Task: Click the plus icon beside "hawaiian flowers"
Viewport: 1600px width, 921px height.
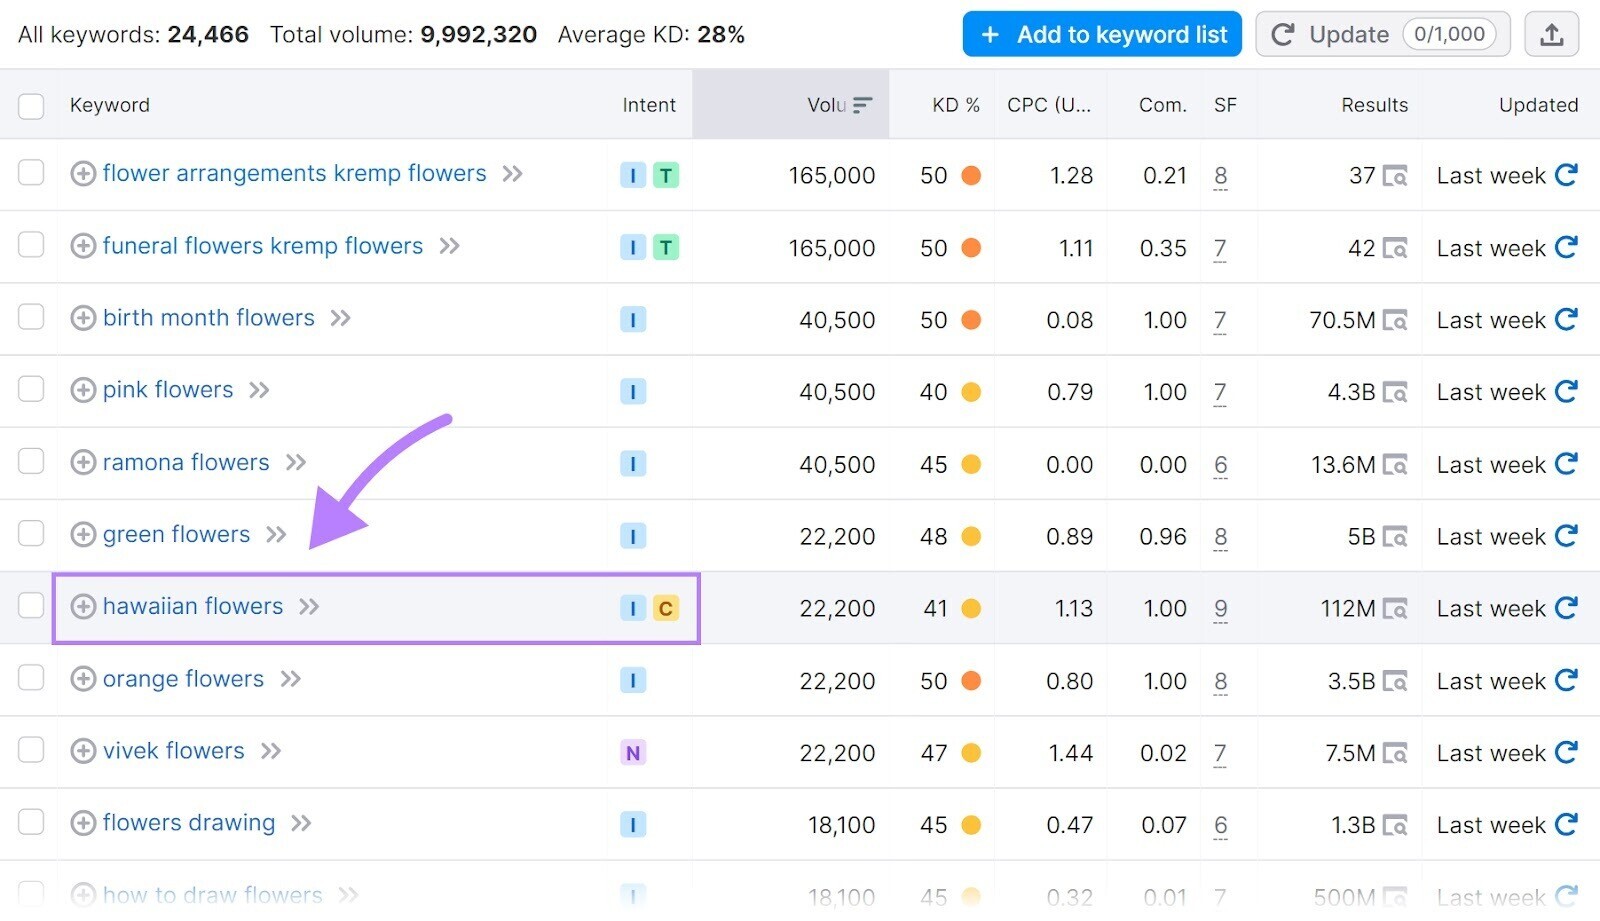Action: tap(83, 606)
